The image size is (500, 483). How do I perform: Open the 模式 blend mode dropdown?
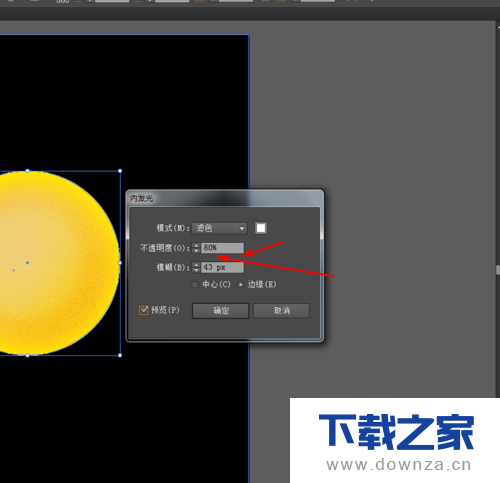click(219, 228)
